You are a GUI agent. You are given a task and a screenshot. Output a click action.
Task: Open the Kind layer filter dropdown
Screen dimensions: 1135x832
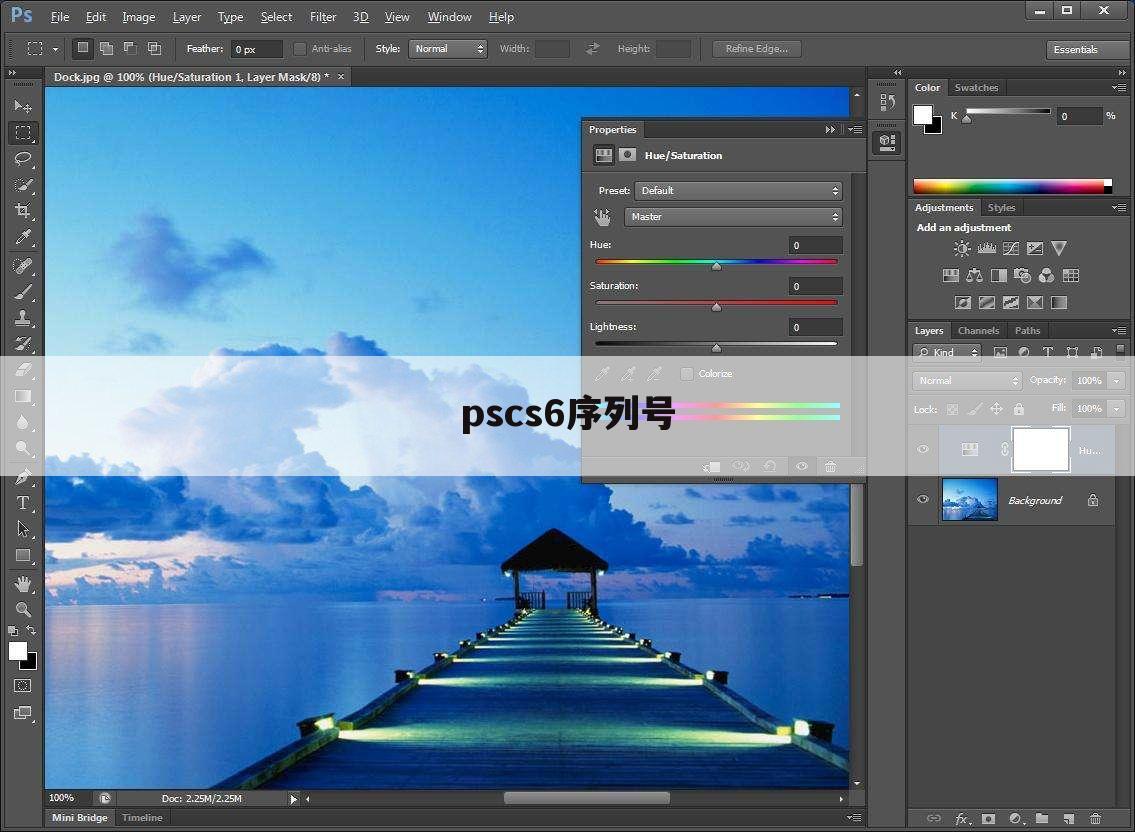point(947,353)
